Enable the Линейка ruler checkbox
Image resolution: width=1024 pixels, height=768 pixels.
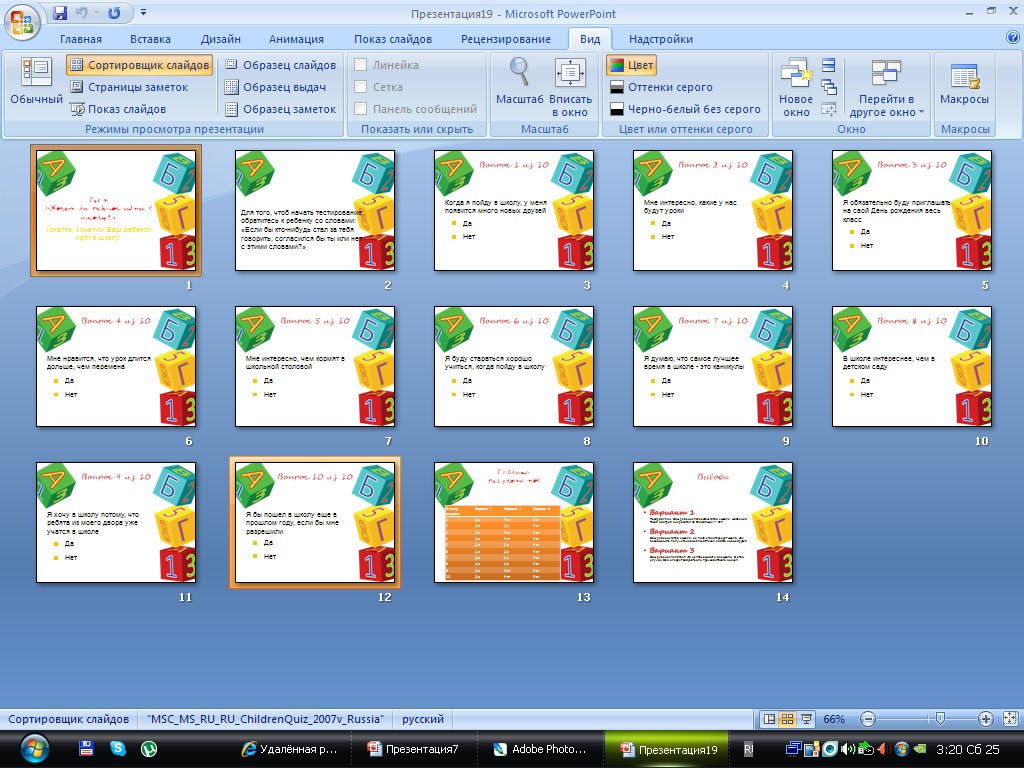(x=361, y=65)
